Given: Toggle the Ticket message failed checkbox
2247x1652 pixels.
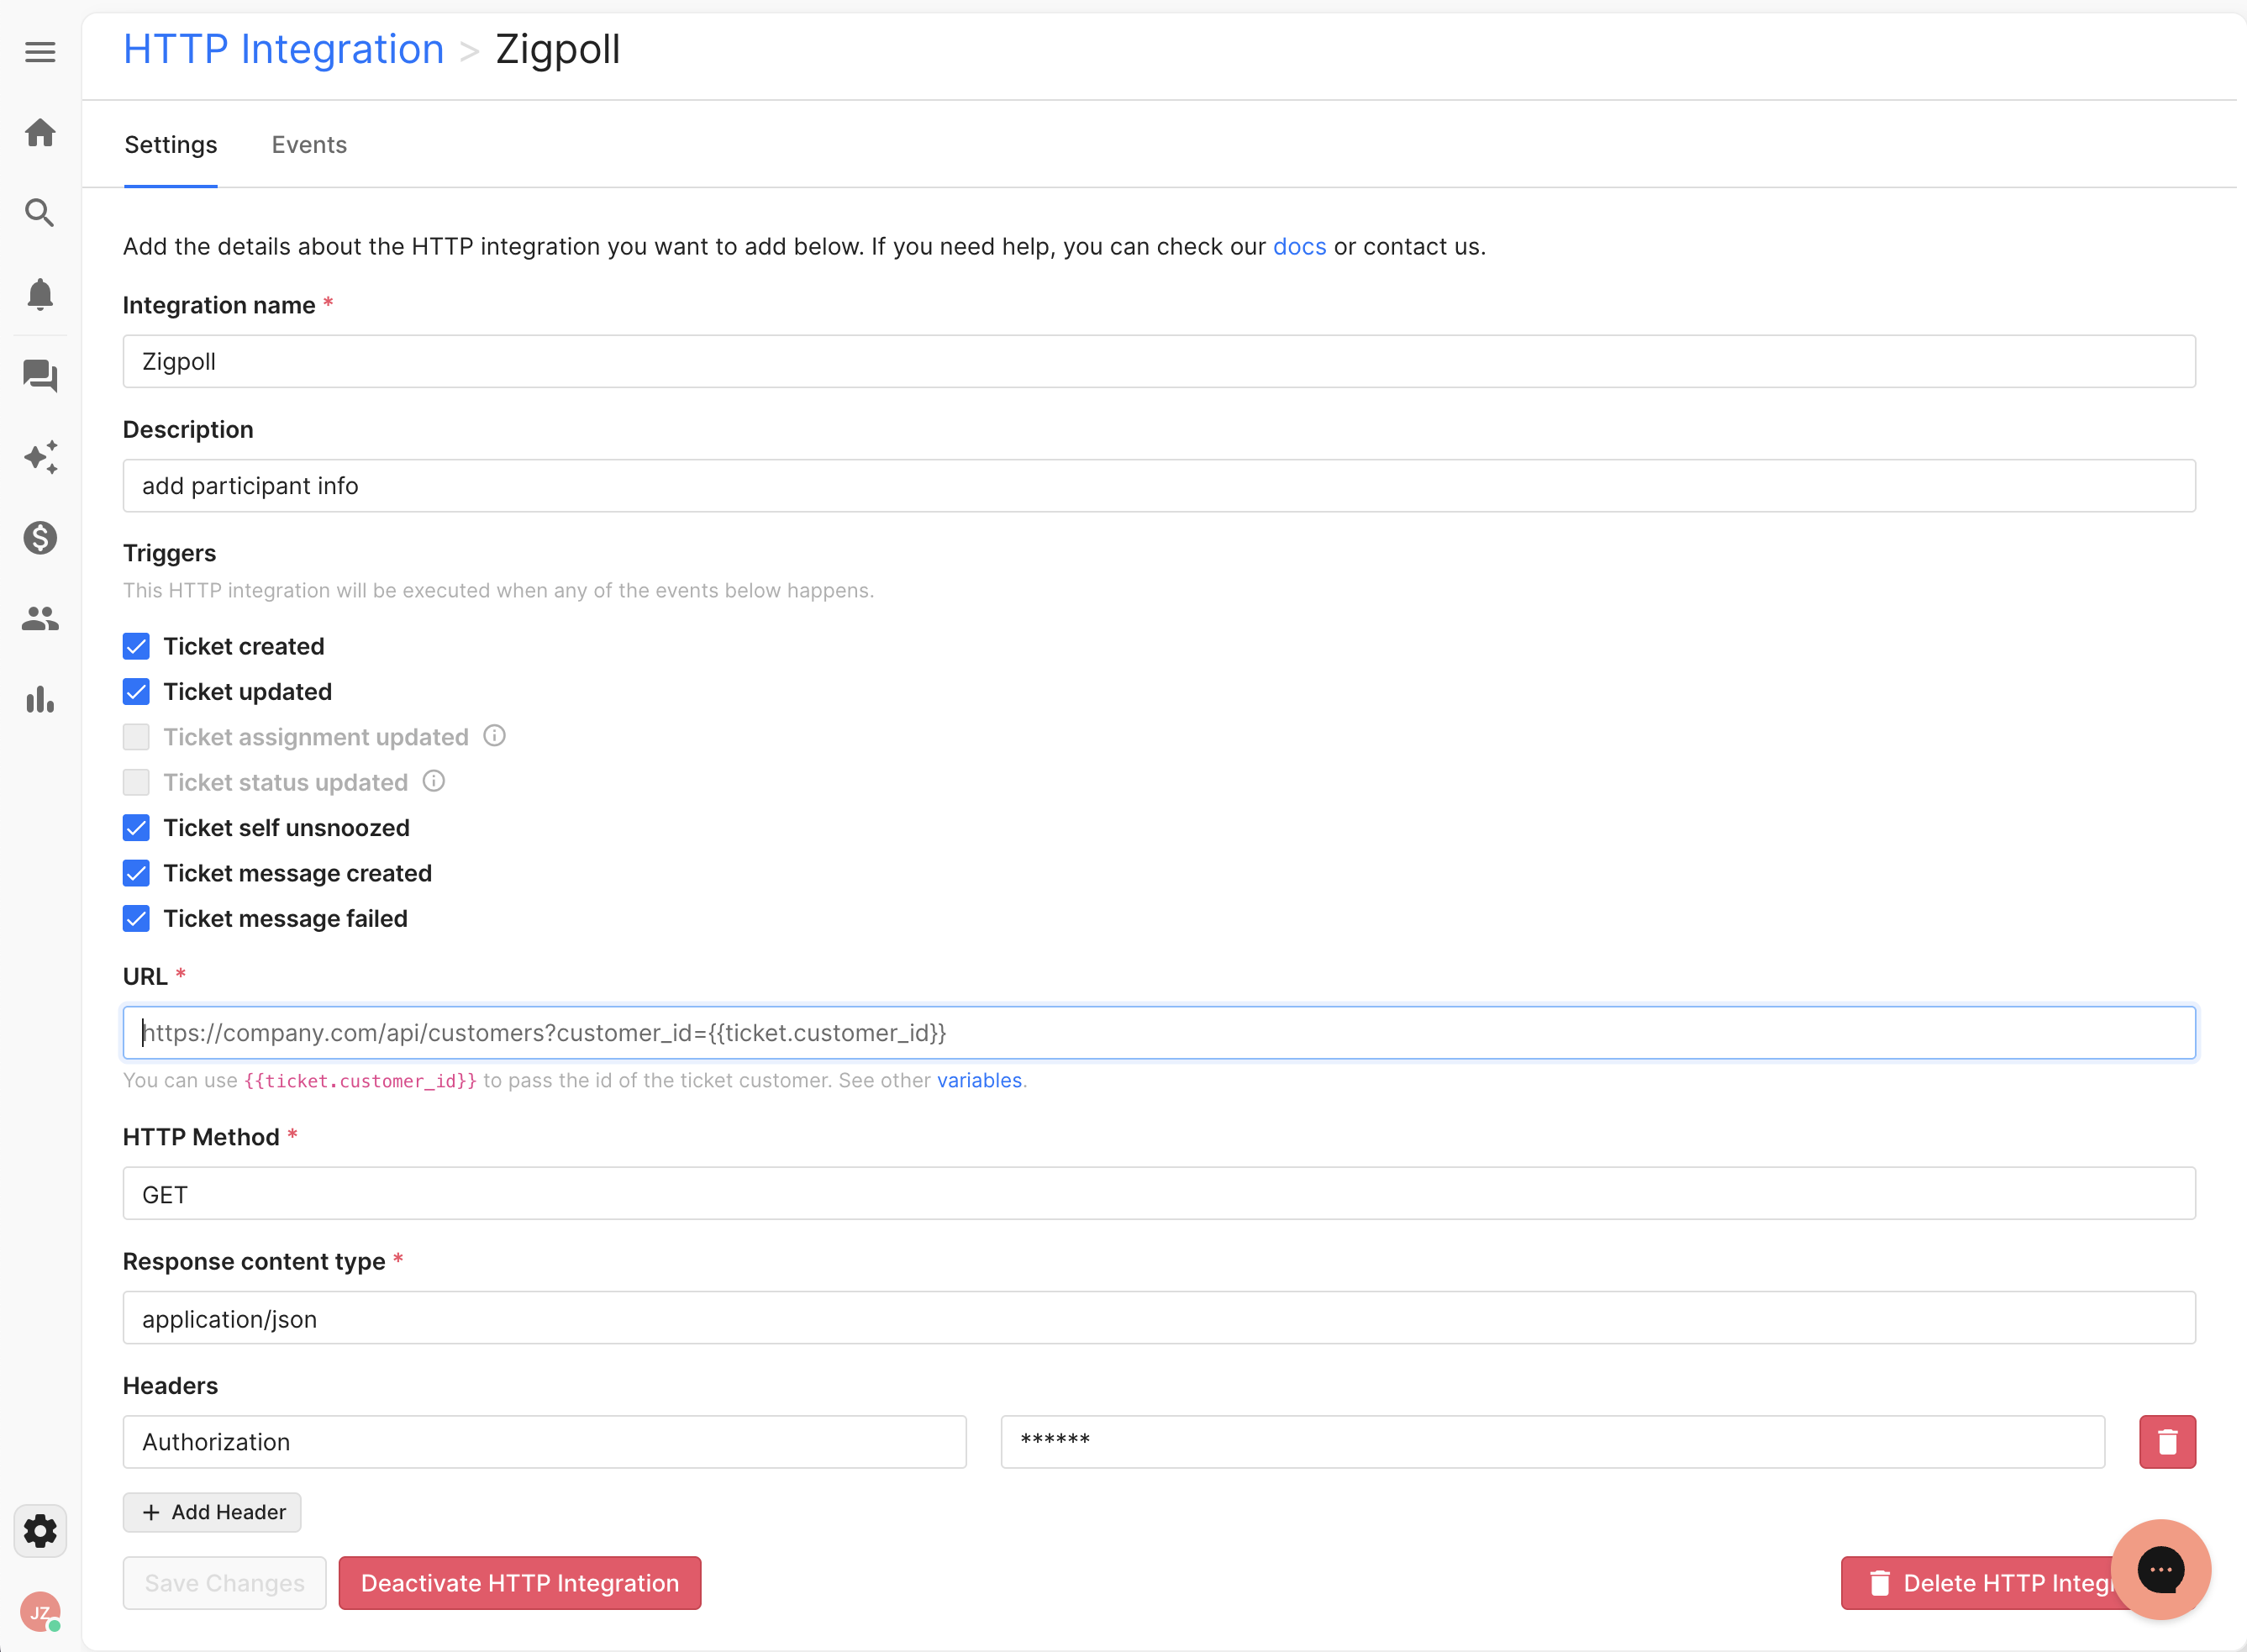Looking at the screenshot, I should pos(136,918).
